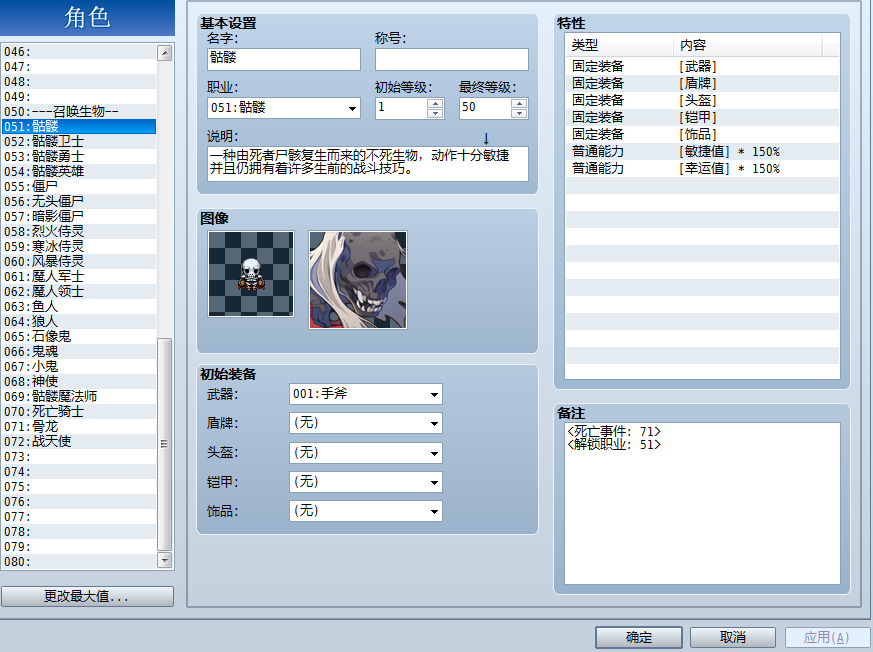Screen dimensions: 873x652
Task: Click the skeleton character sprite image
Action: (x=251, y=274)
